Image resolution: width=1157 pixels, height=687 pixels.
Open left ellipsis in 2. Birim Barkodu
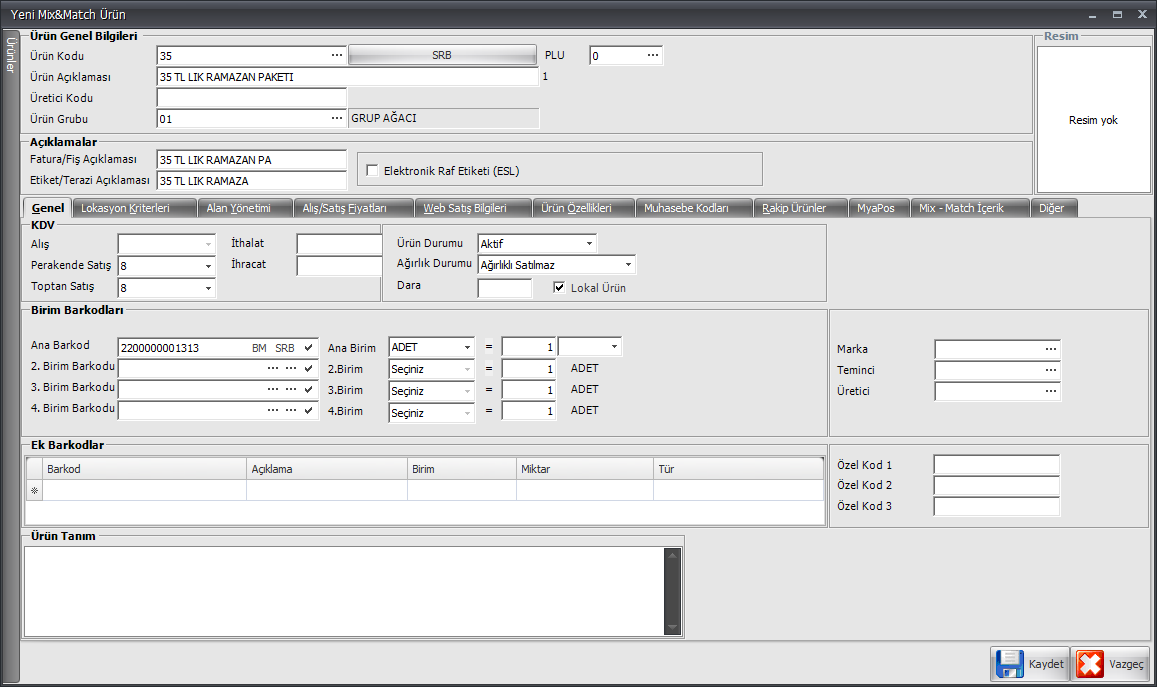273,368
